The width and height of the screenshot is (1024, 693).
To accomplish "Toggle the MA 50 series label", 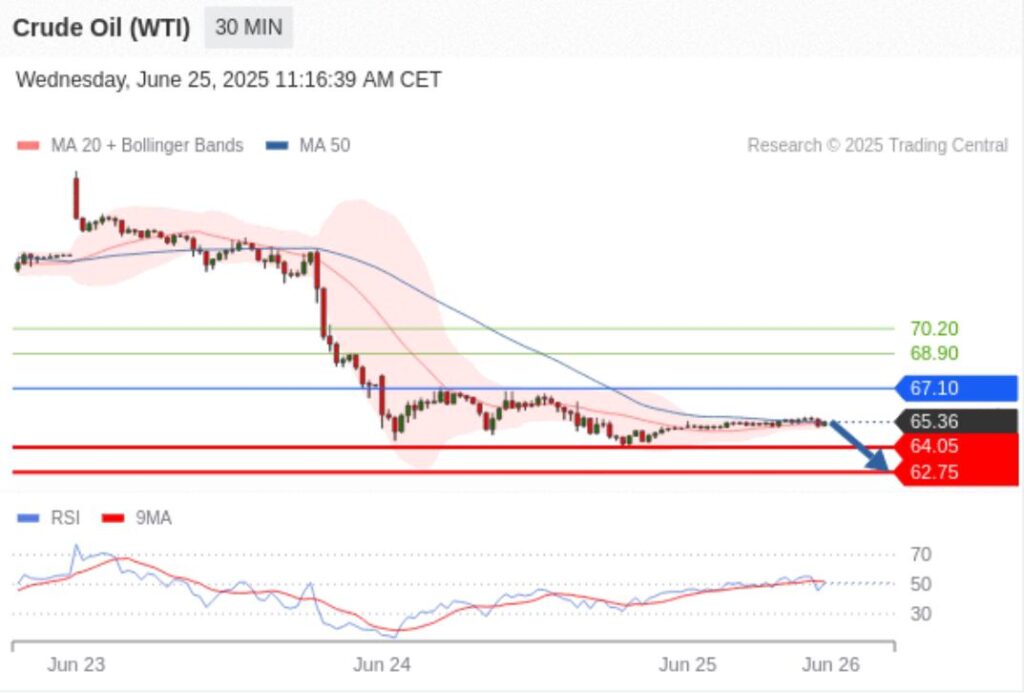I will (324, 146).
